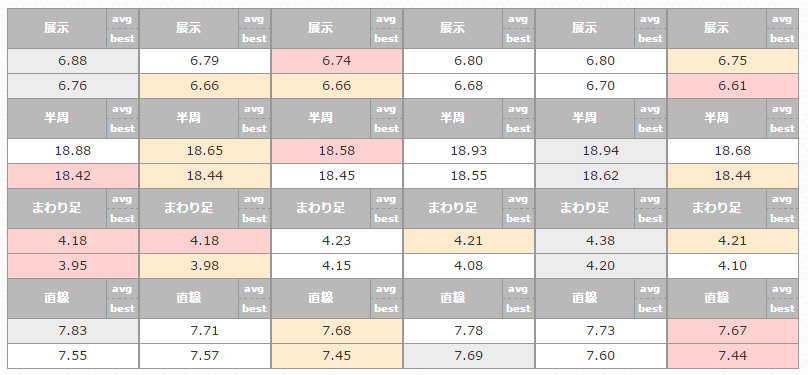
Task: Select the 18.58 highlighted 半周 cell
Action: 336,151
